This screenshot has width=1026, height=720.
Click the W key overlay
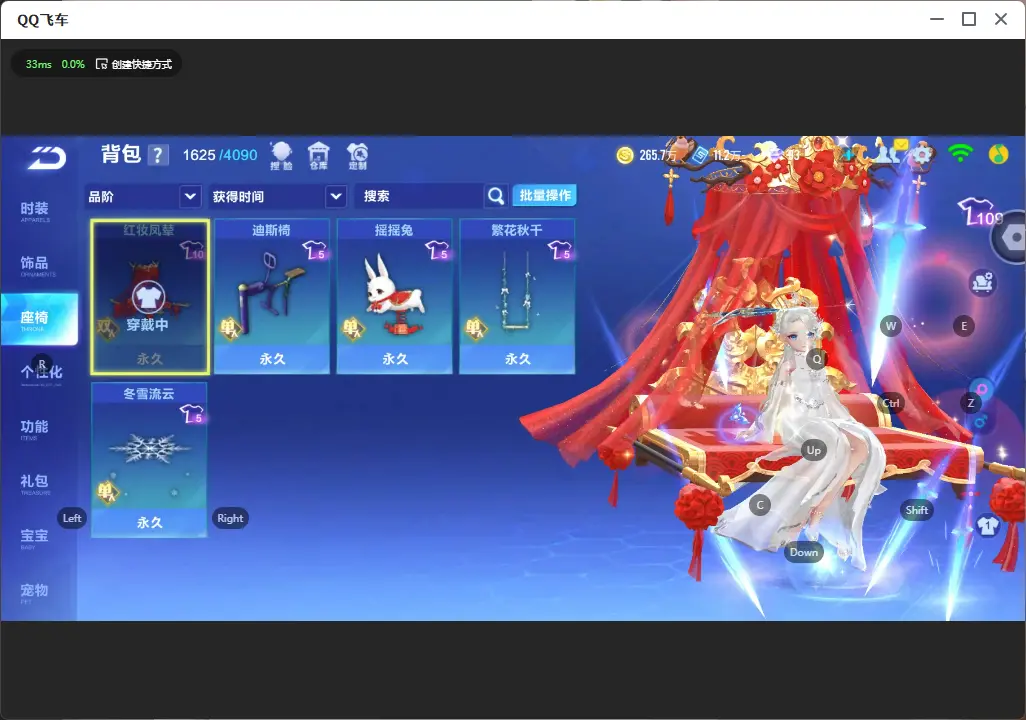891,326
